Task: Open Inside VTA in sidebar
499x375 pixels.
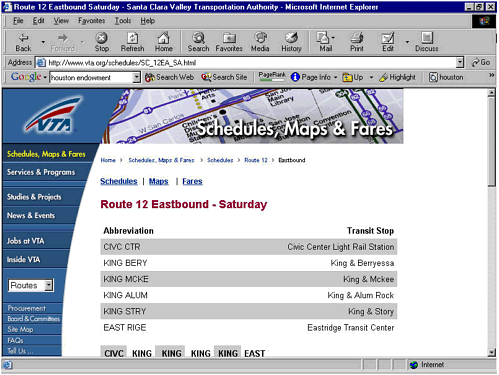Action: 23,259
